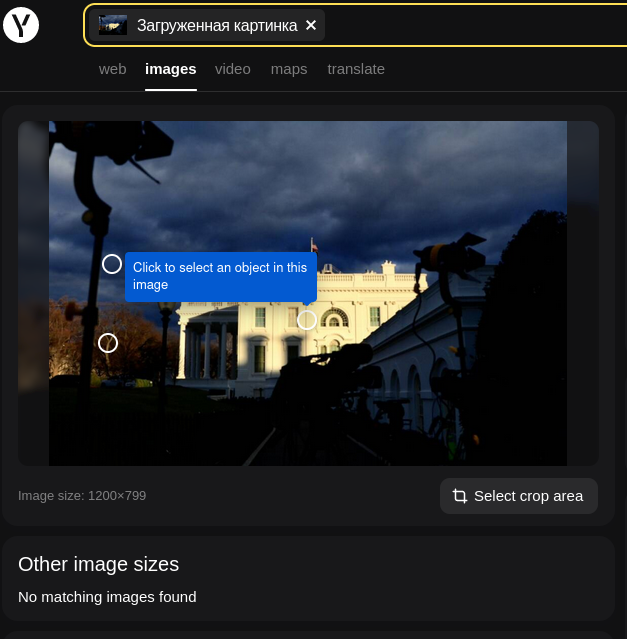627x639 pixels.
Task: Click the 'Image size: 1200×799' text
Action: tap(82, 496)
